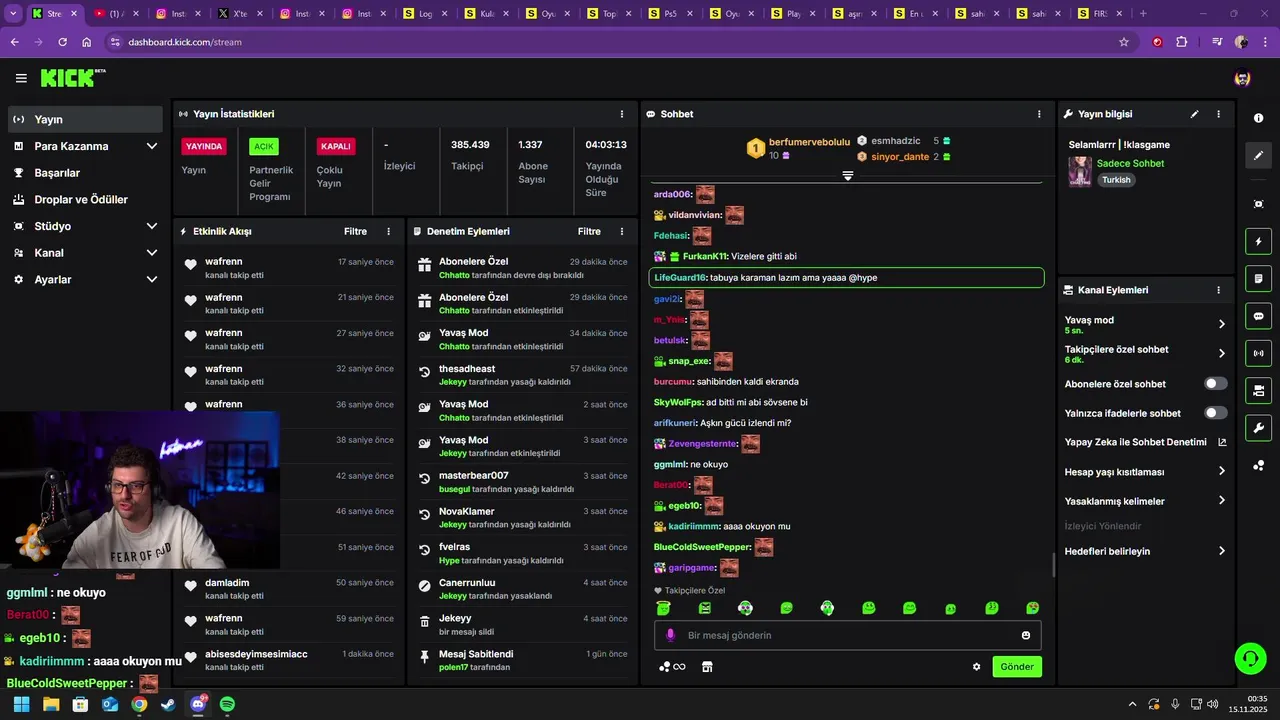This screenshot has width=1280, height=720.
Task: Open Droplar ve Ödüller in left sidebar
Action: (x=85, y=200)
